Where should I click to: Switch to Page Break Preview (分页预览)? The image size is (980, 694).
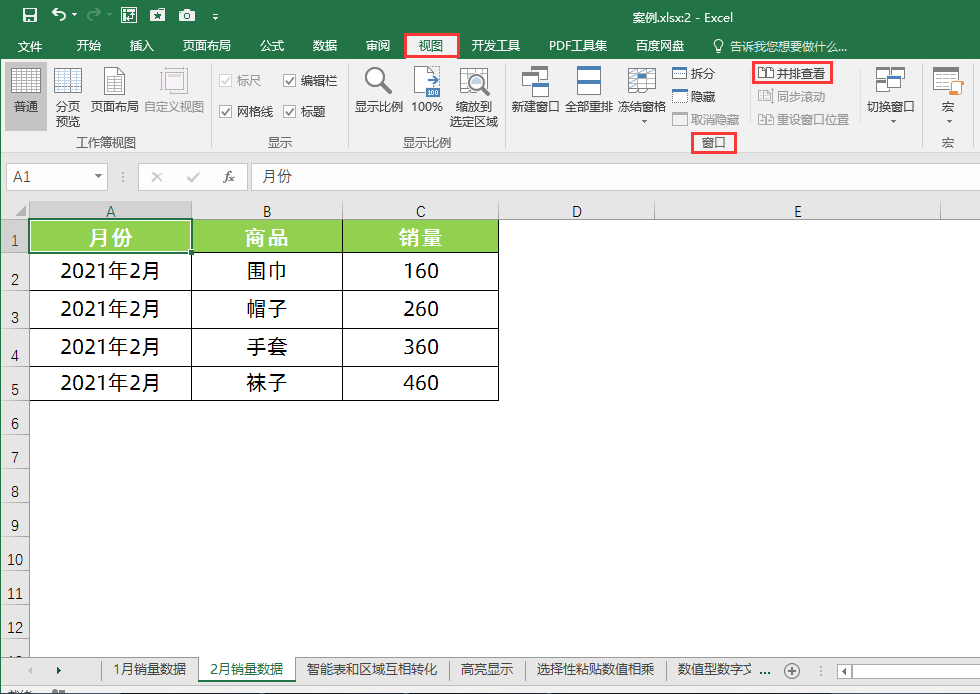[x=68, y=96]
